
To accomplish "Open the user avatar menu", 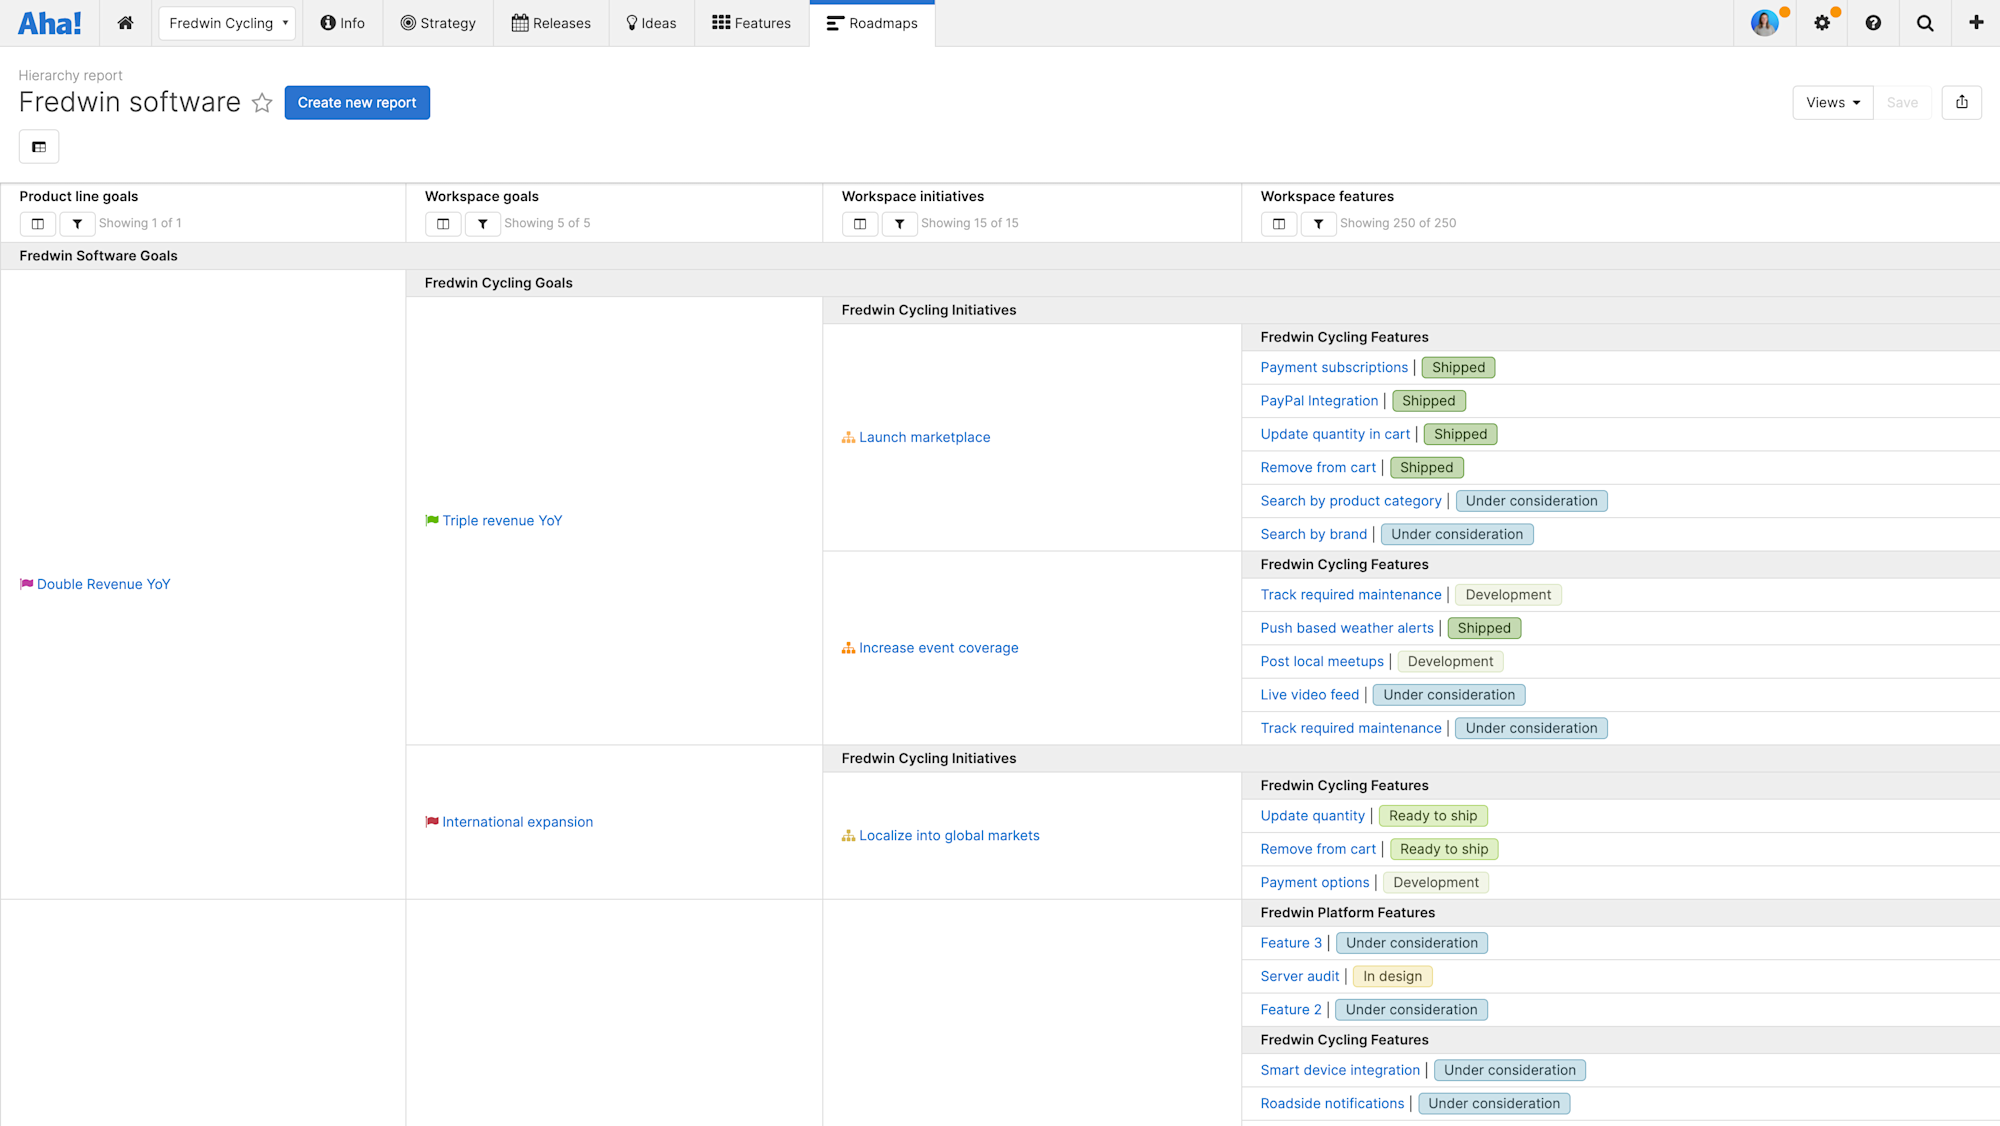I will point(1765,23).
